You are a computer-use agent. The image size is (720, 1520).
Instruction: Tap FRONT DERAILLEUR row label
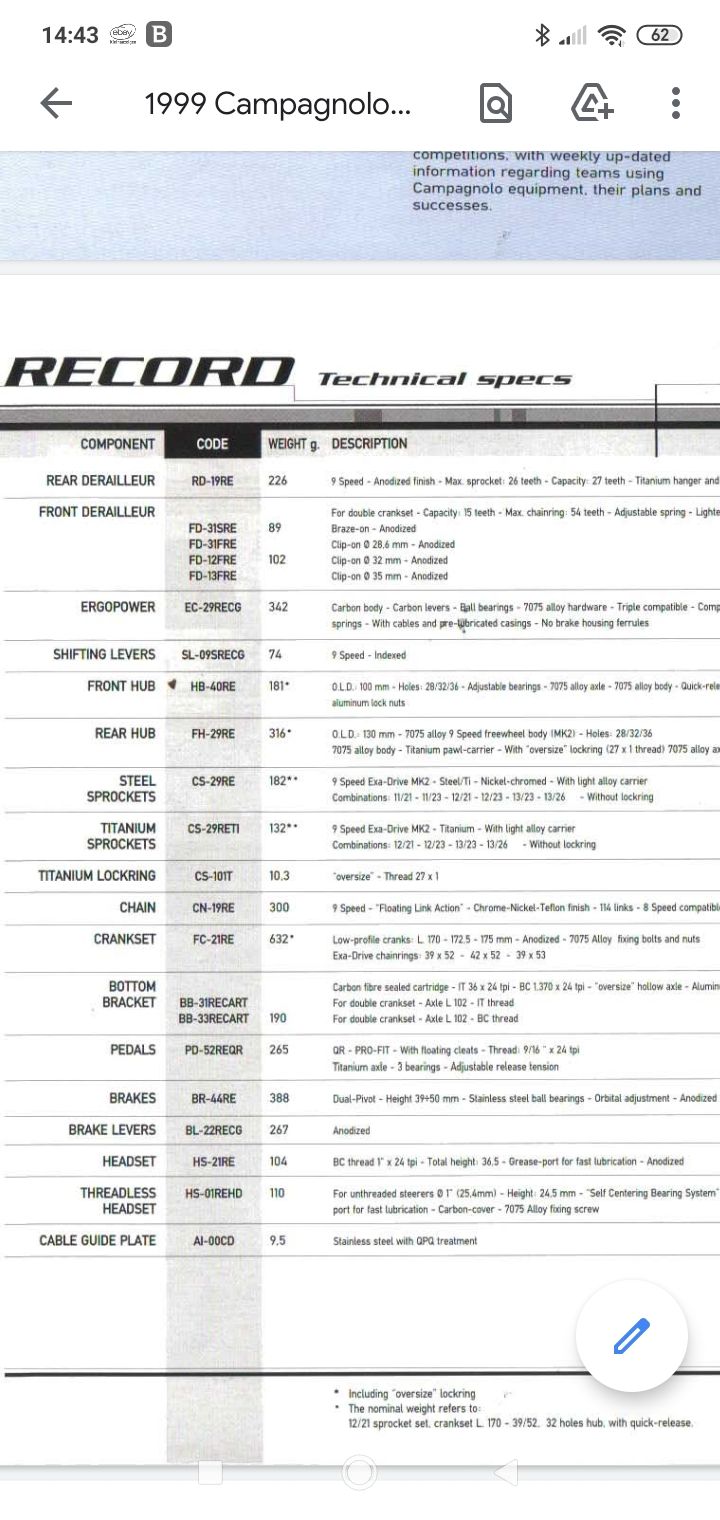[x=97, y=512]
